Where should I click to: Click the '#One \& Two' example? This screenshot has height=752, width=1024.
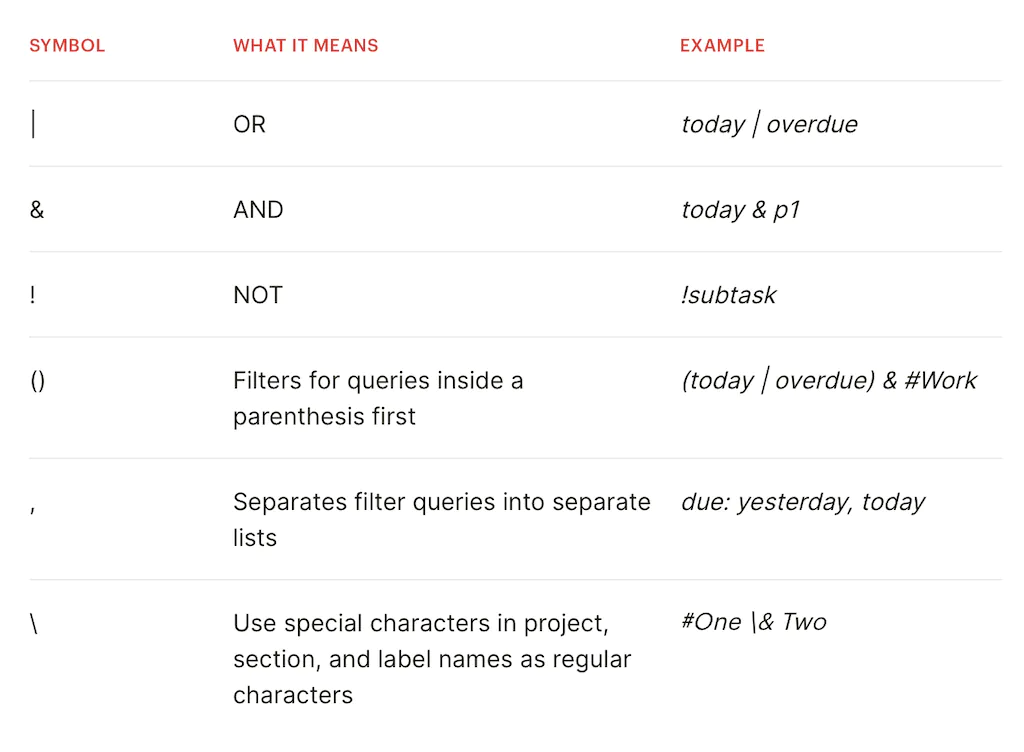pos(753,622)
